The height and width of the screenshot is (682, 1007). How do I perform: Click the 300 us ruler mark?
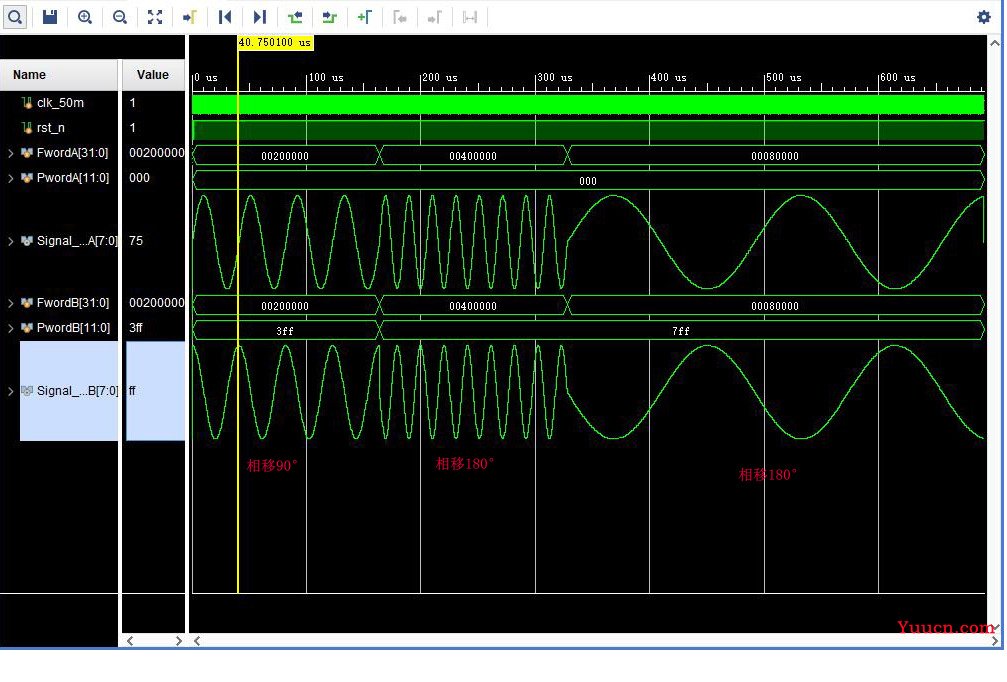pyautogui.click(x=555, y=77)
